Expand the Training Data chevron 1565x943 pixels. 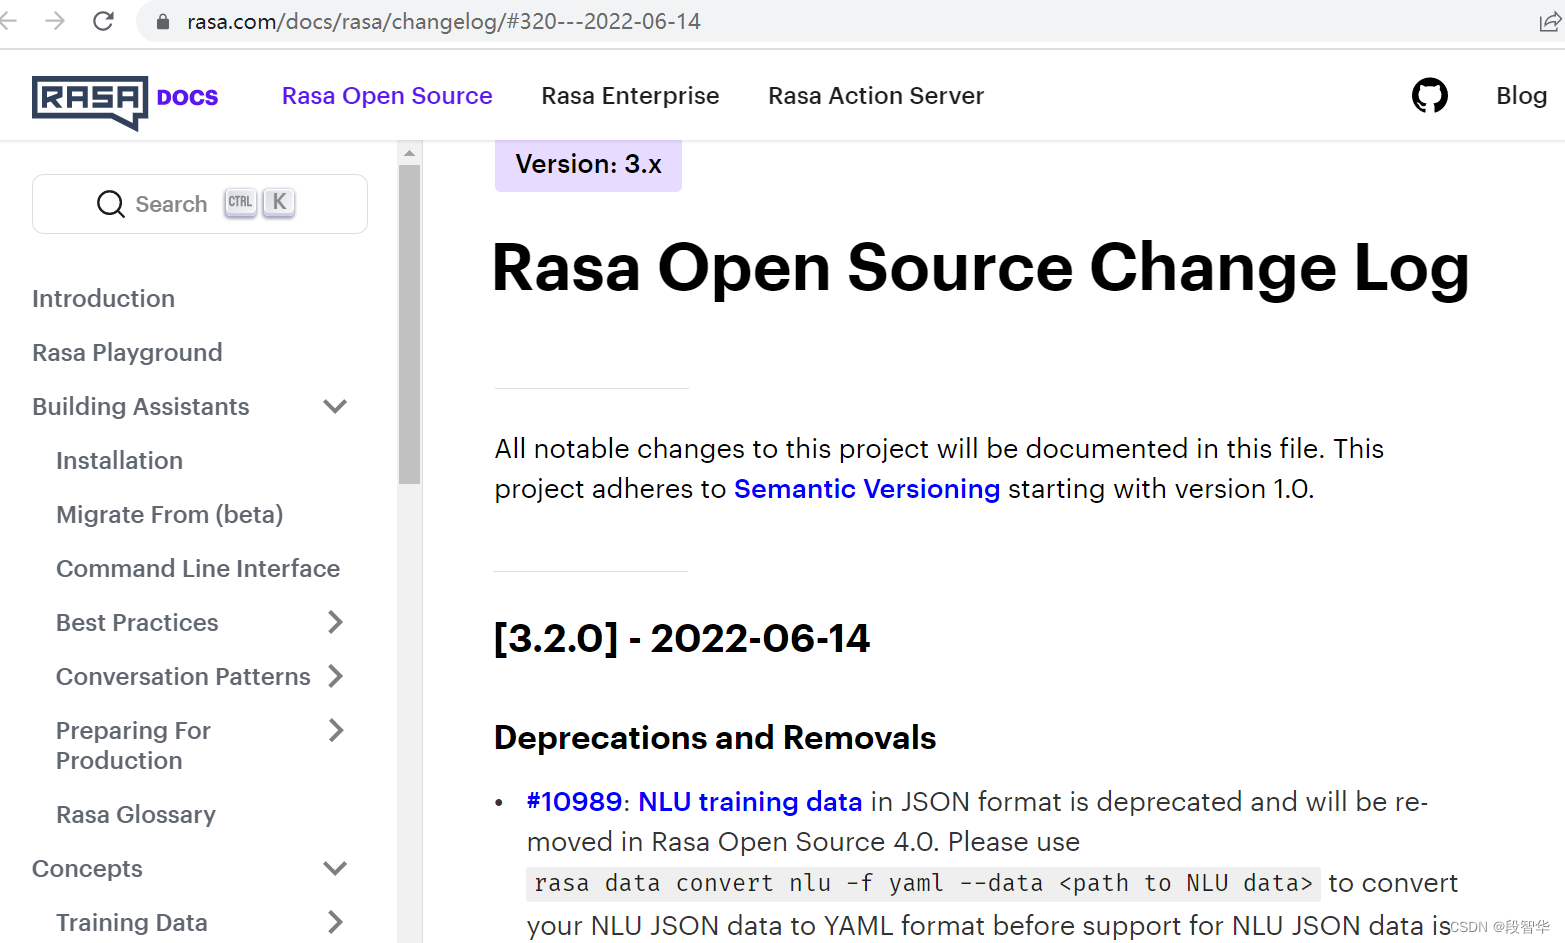click(x=335, y=922)
